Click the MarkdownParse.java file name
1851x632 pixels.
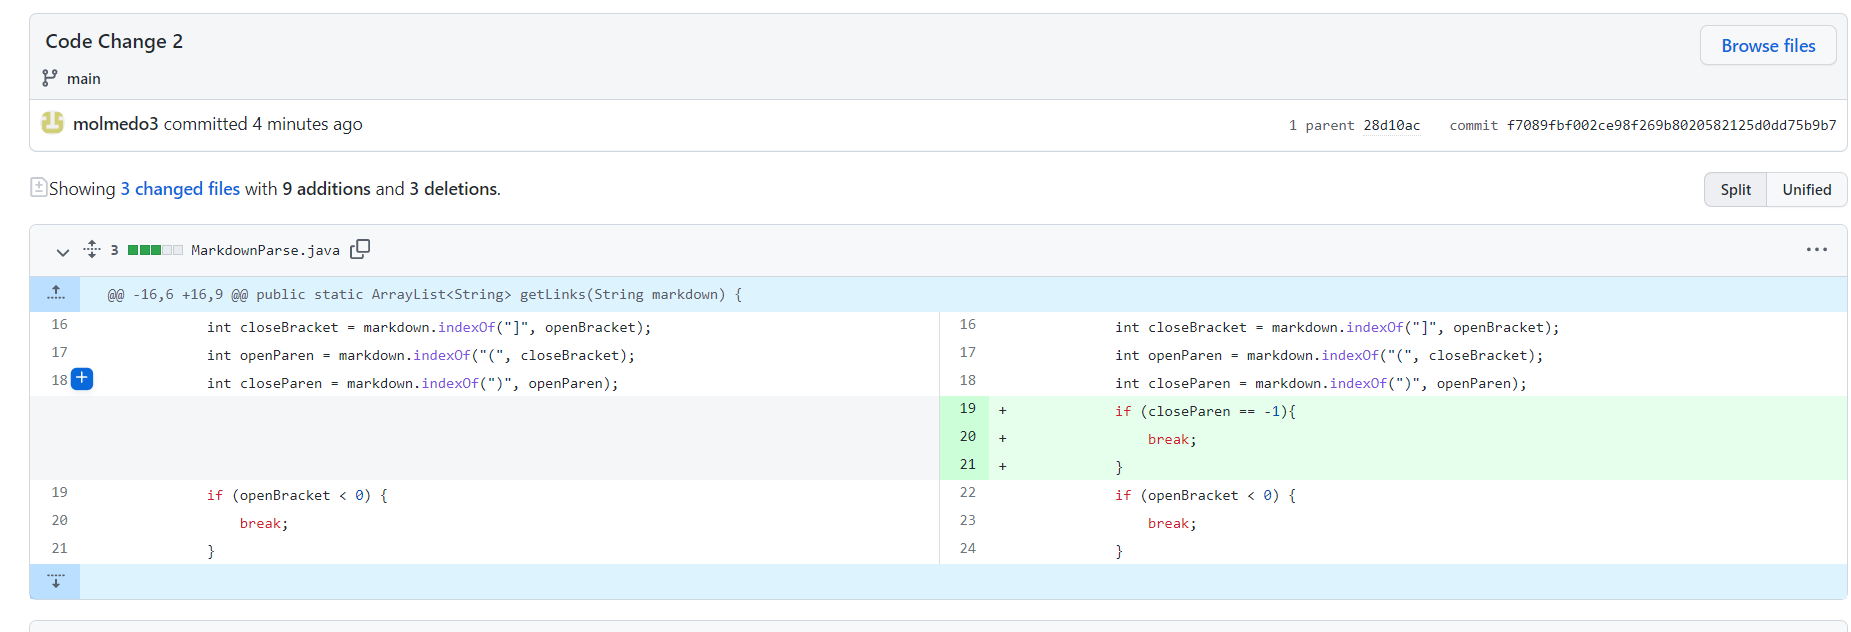click(265, 250)
